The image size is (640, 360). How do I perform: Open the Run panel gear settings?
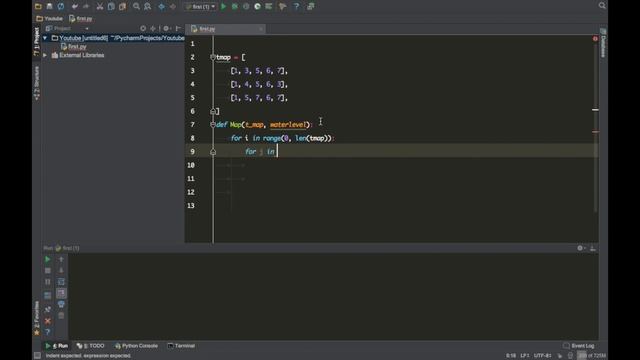click(580, 248)
